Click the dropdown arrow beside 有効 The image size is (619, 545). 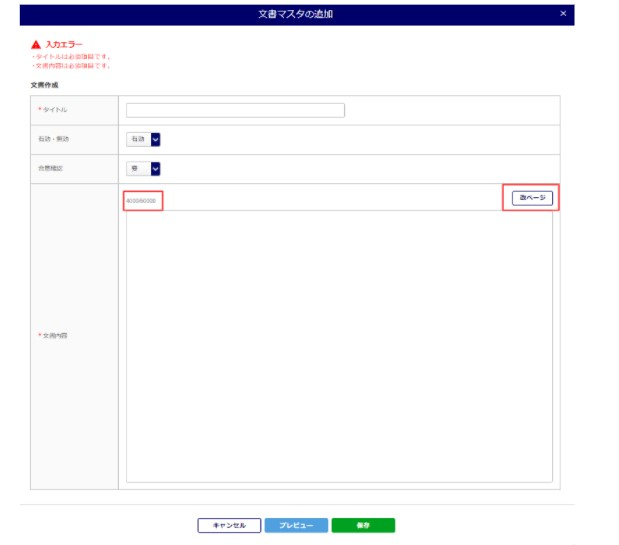tap(155, 140)
